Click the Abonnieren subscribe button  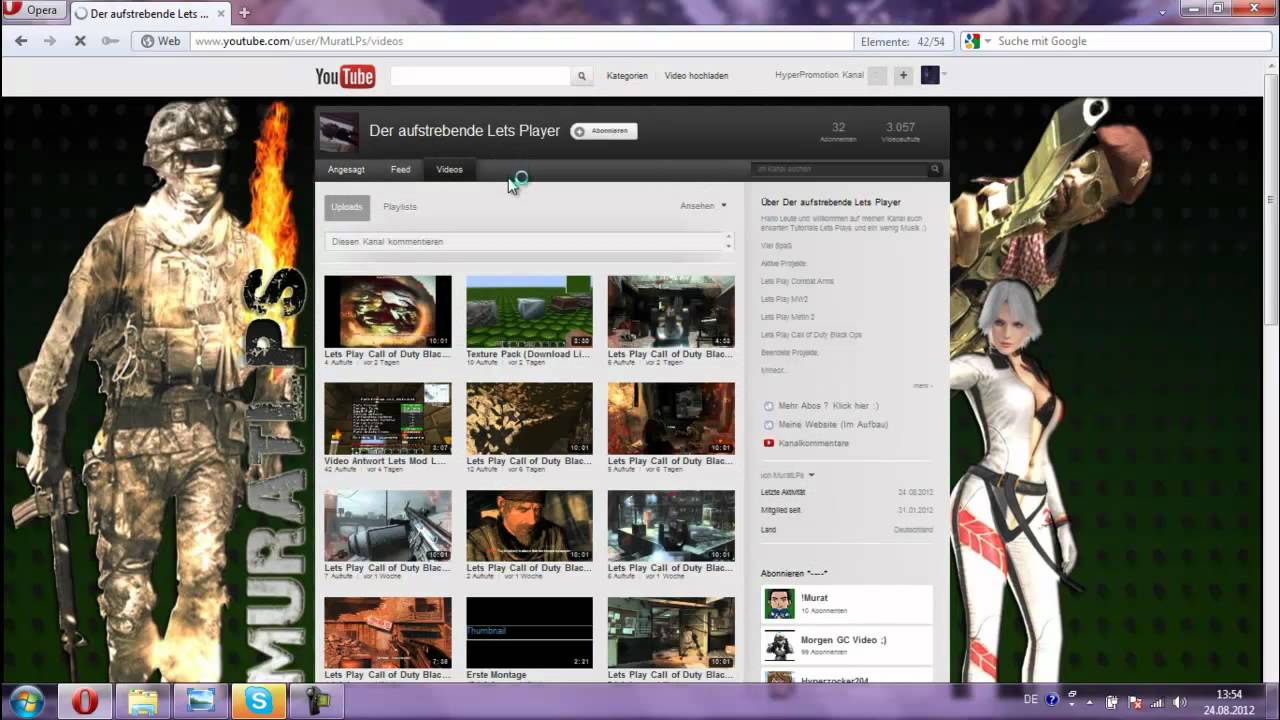click(603, 131)
